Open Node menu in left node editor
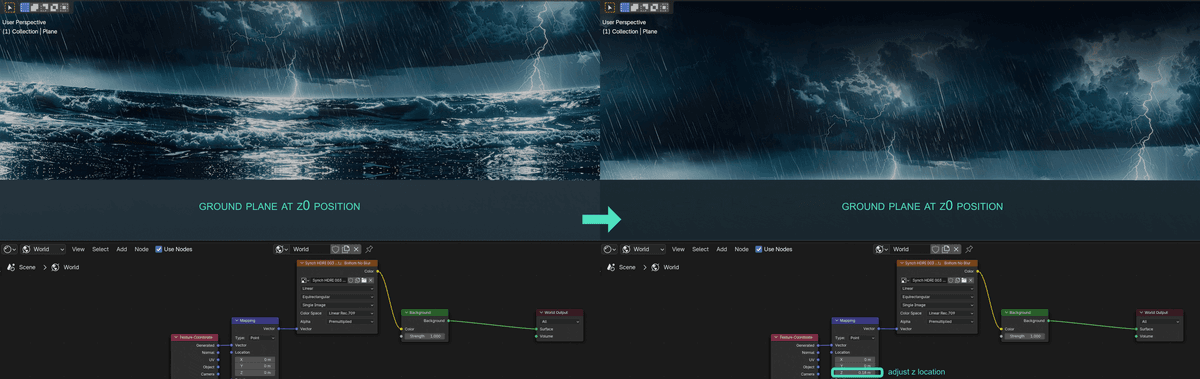The image size is (1200, 379). [141, 249]
